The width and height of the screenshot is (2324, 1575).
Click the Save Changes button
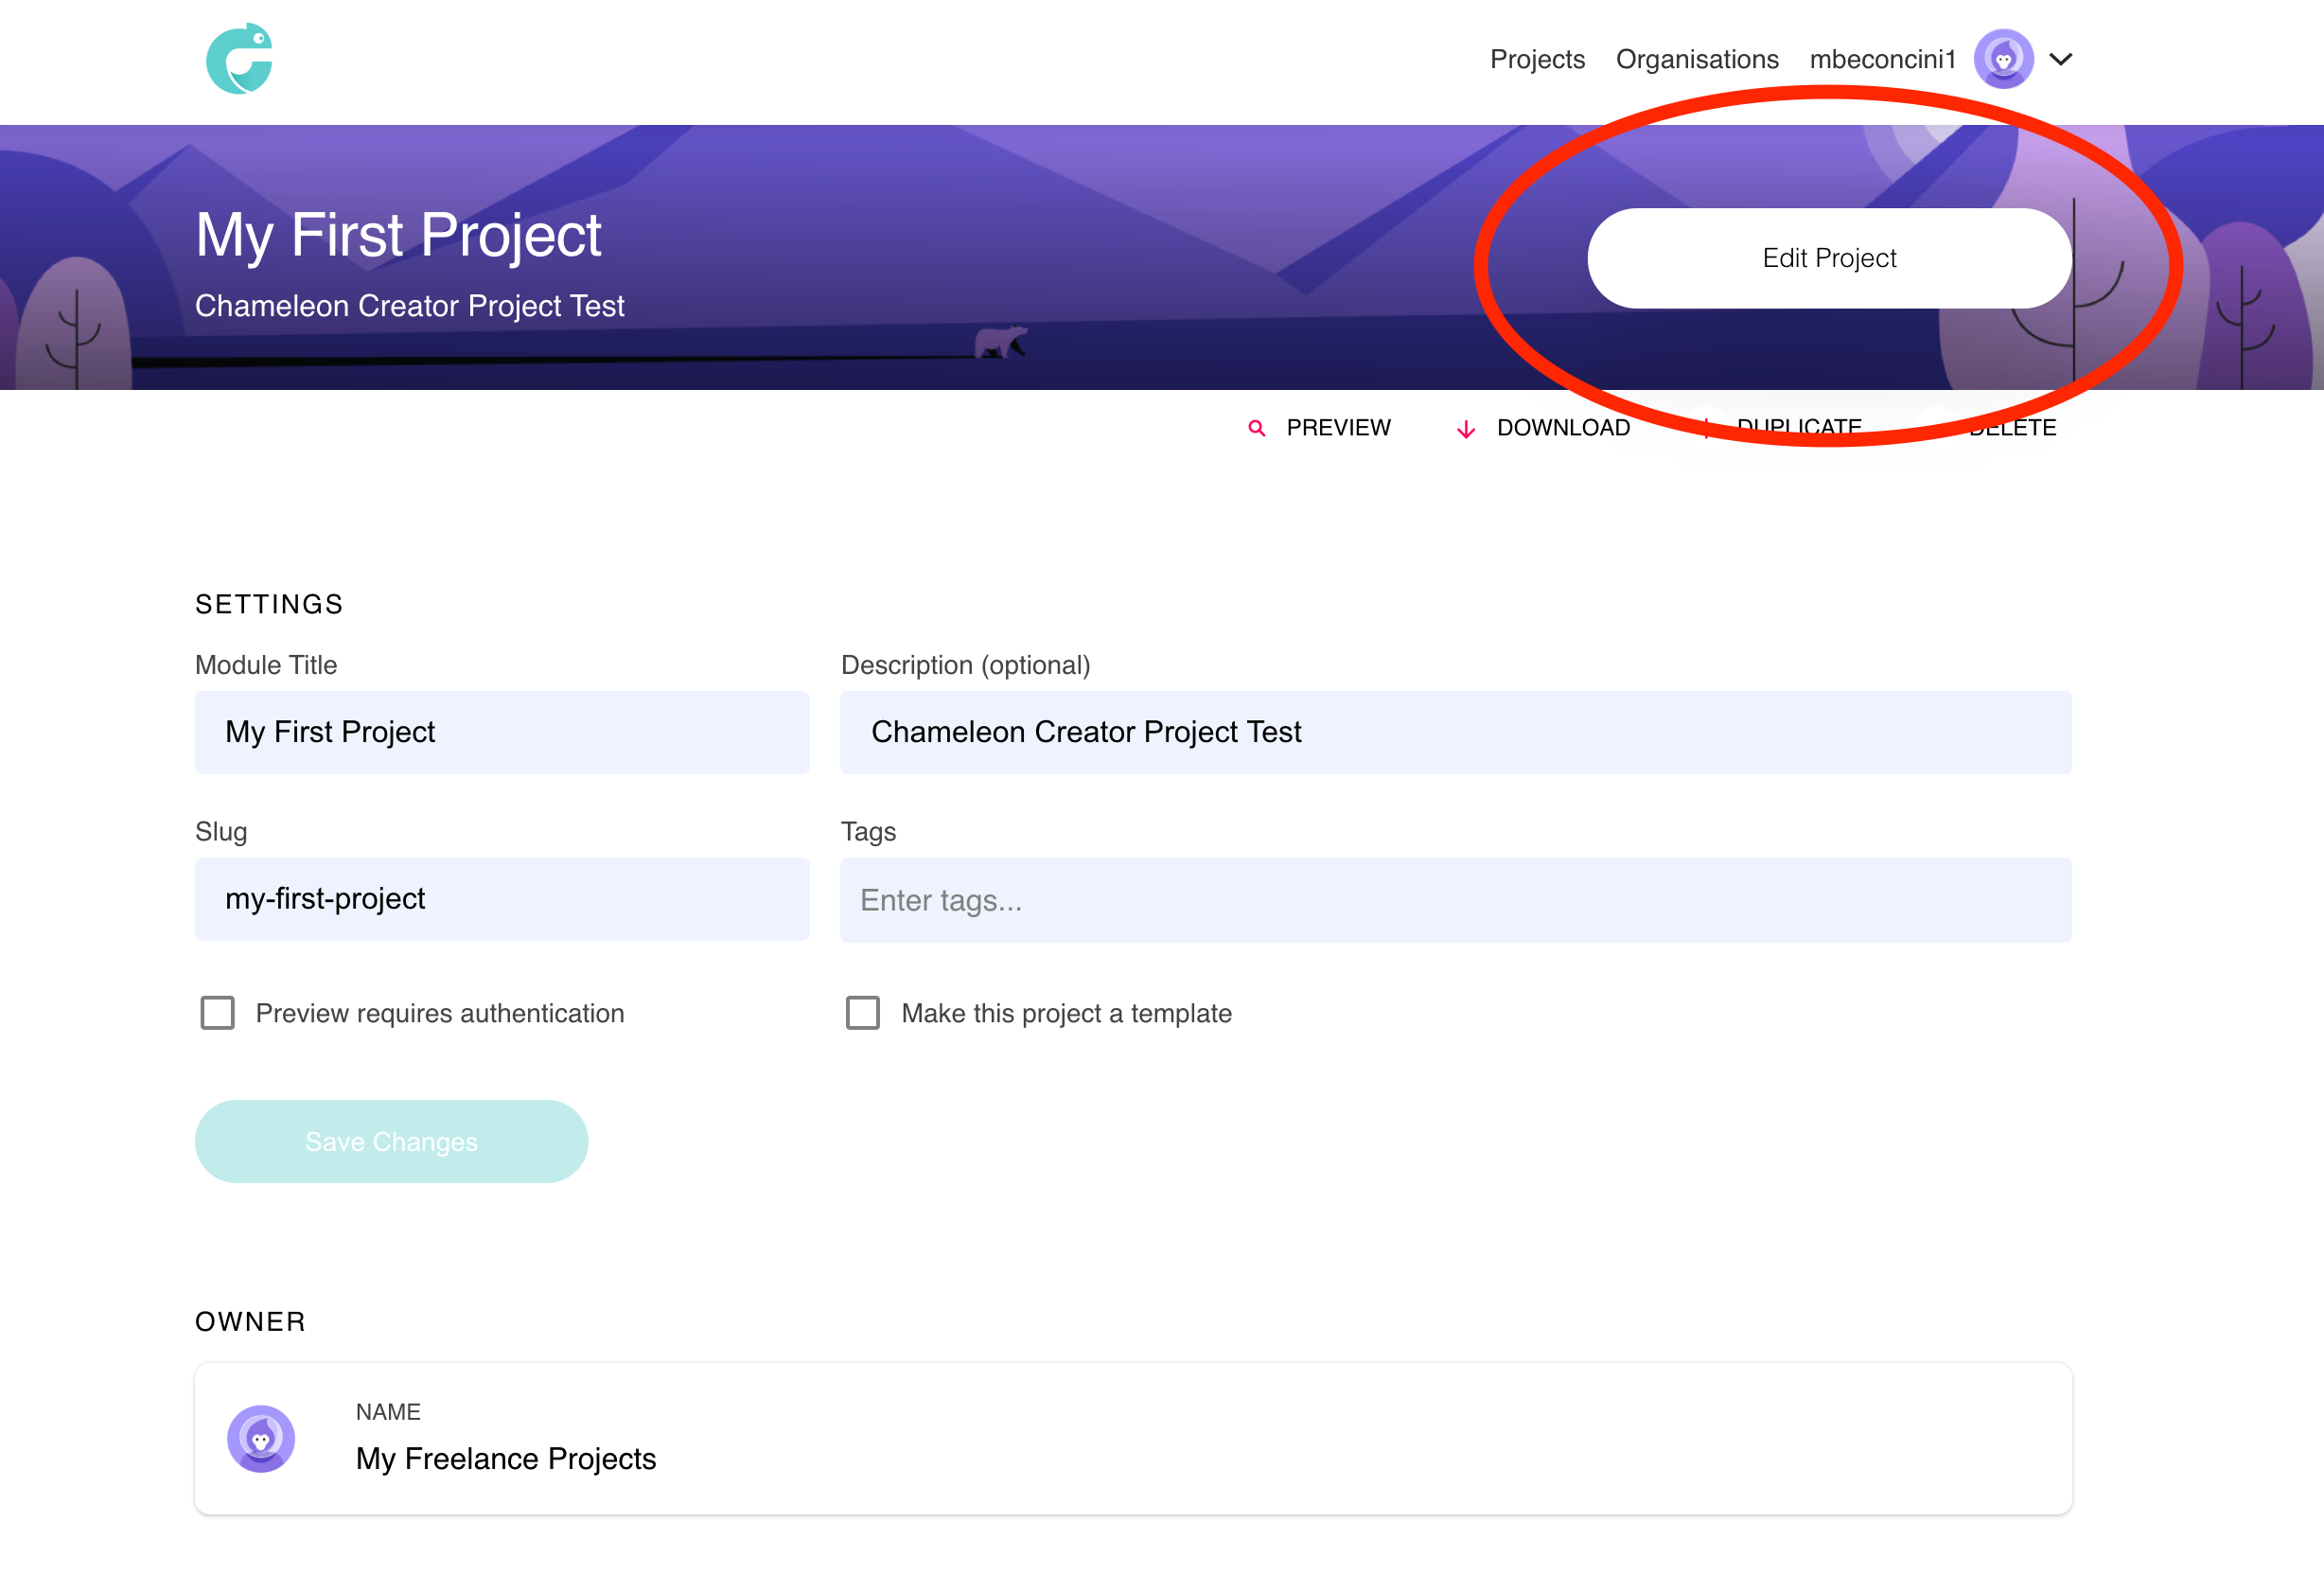coord(391,1141)
